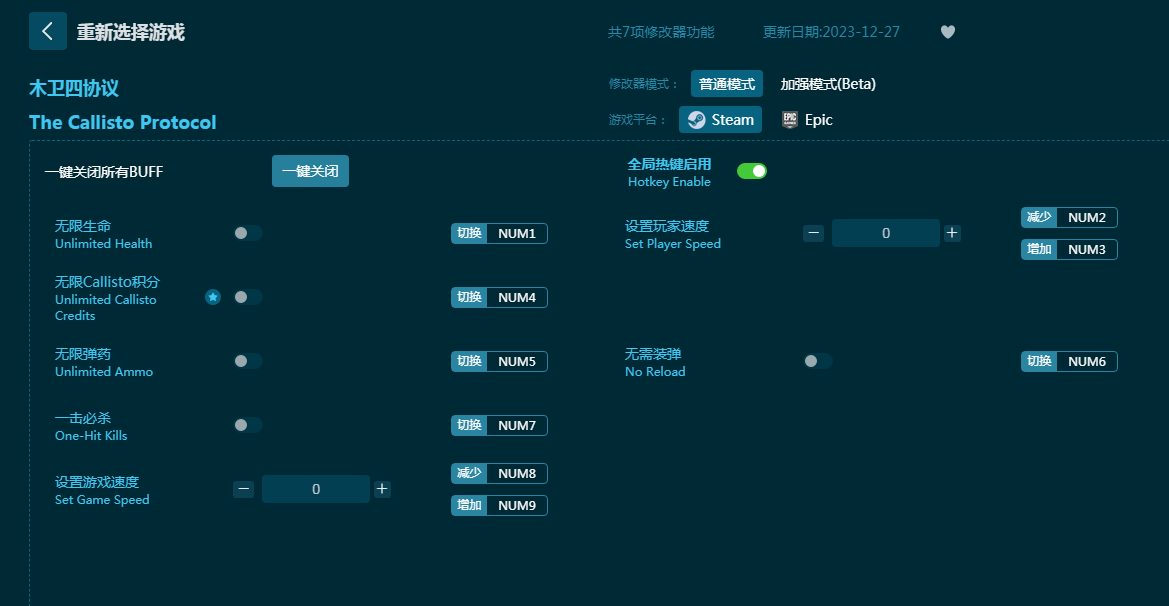Click NUM8 decrease hotkey for game speed

(x=500, y=473)
